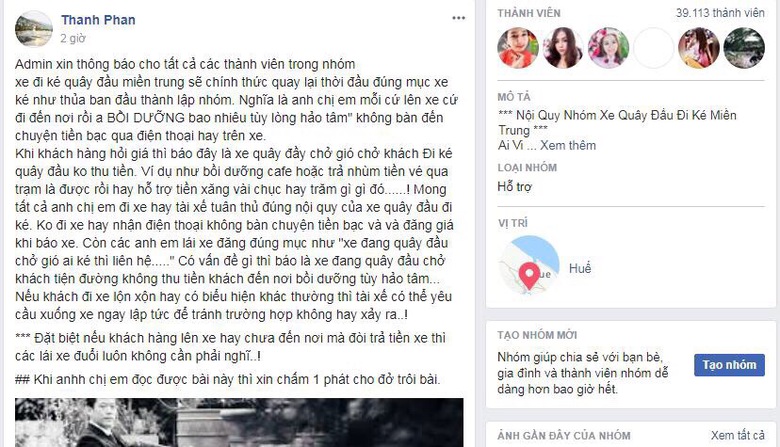Click the red map pin marker

pos(529,275)
